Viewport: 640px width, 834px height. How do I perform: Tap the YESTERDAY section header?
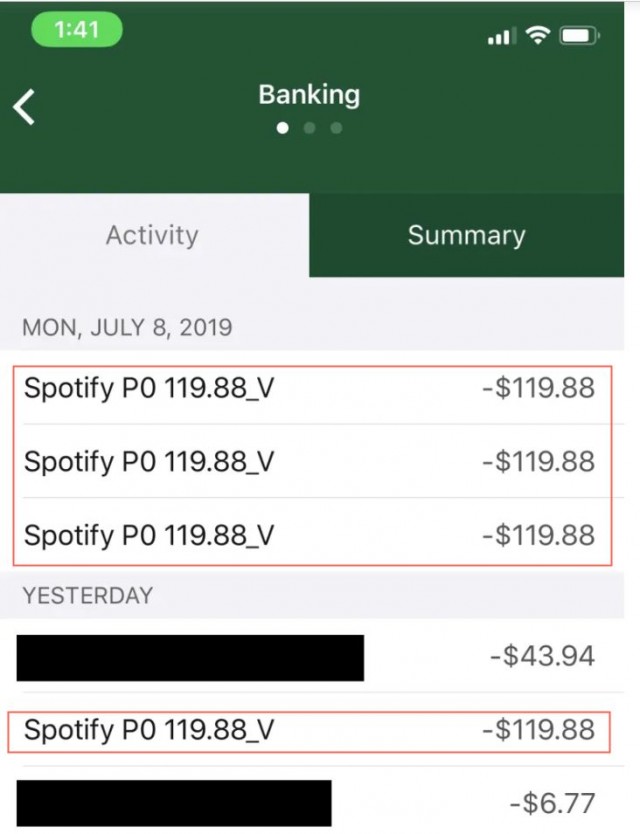88,595
